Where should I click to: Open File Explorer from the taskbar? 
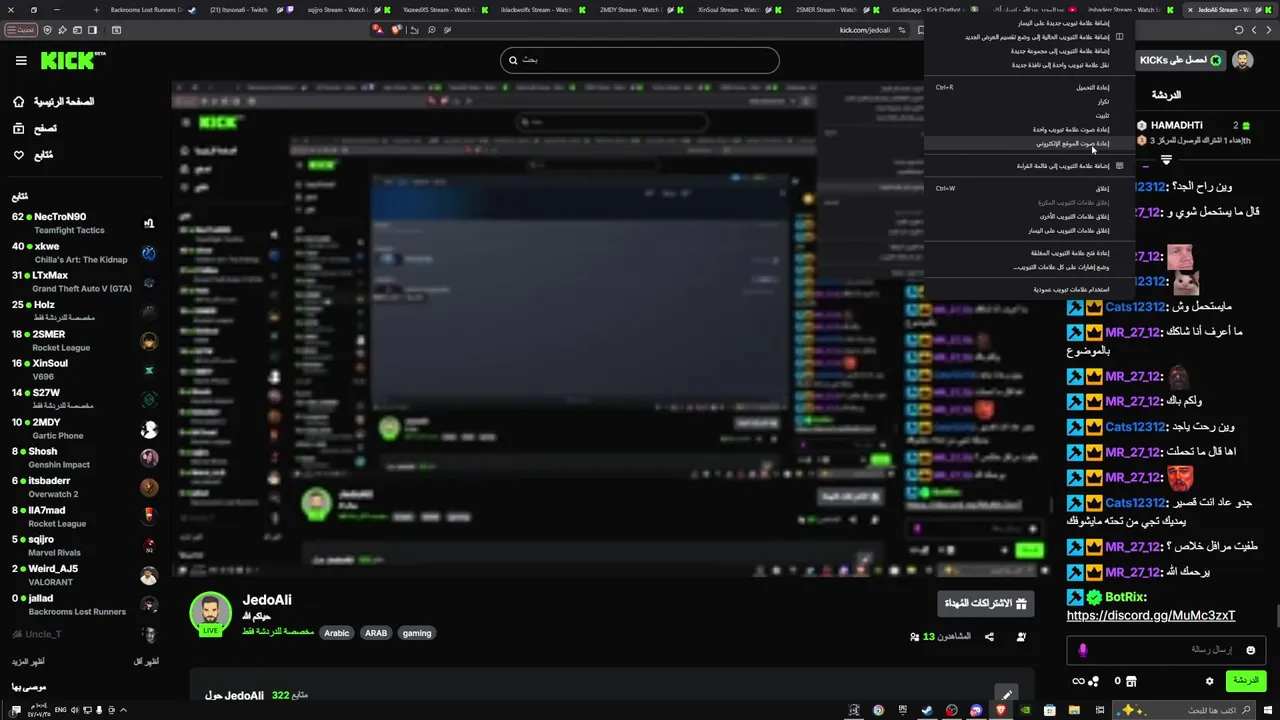point(1074,710)
